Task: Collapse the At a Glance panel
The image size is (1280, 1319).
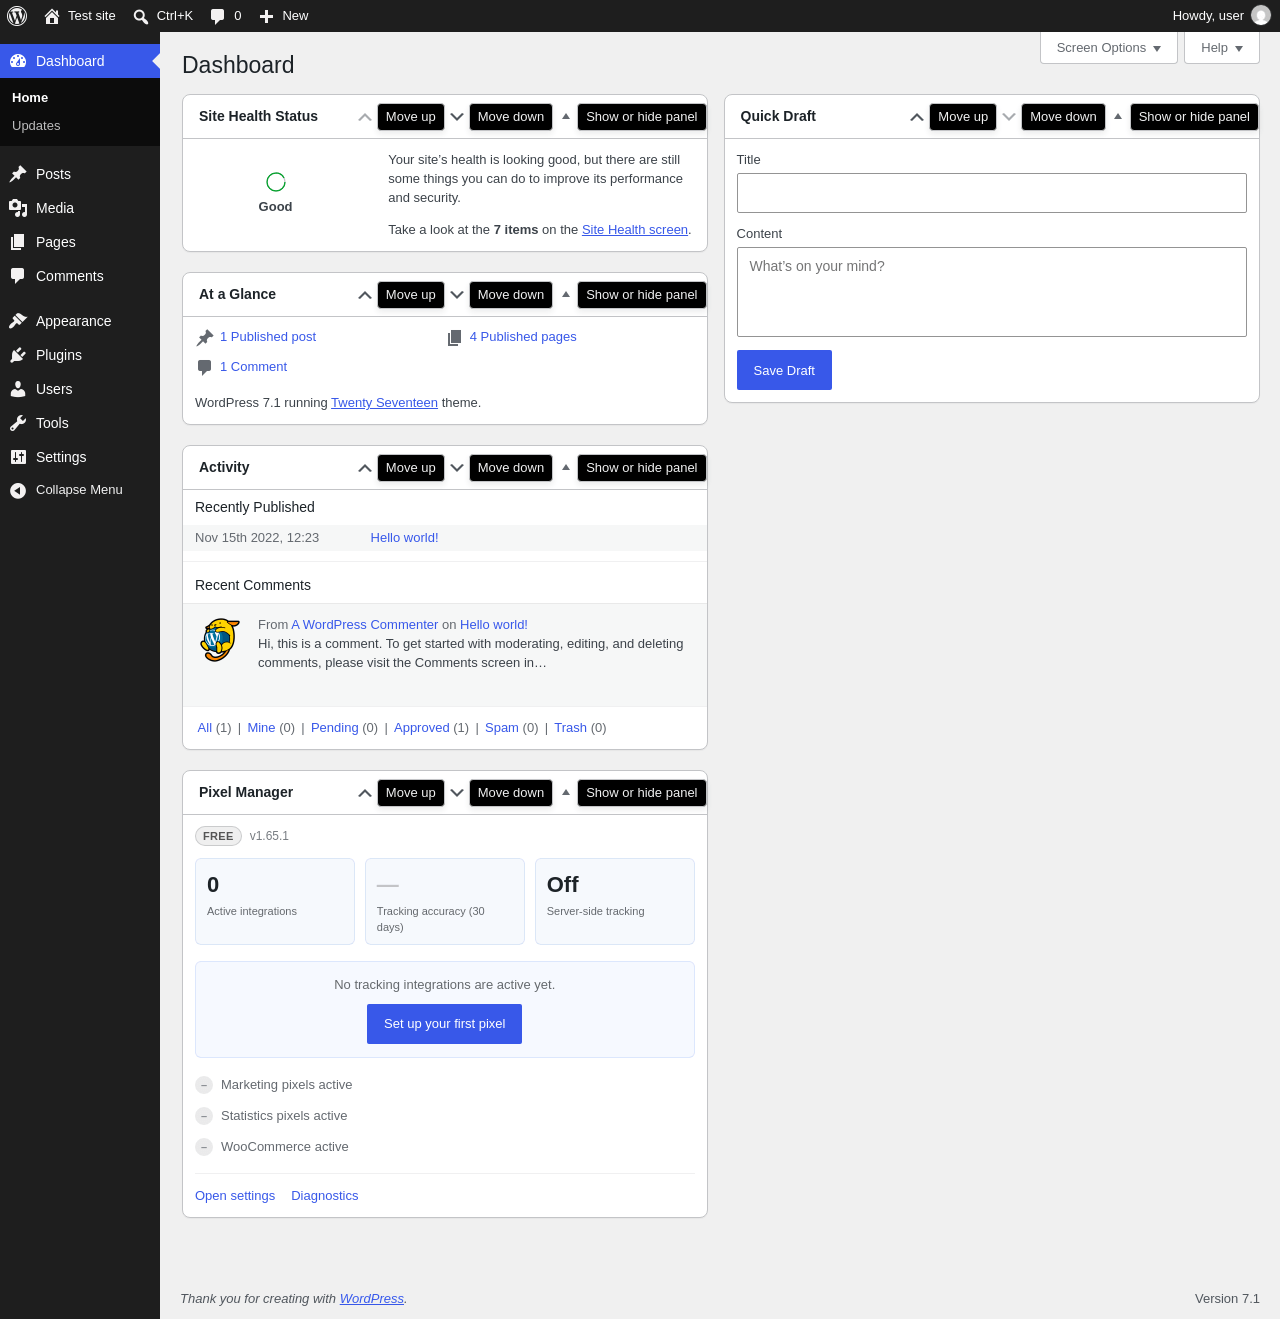Action: pos(566,295)
